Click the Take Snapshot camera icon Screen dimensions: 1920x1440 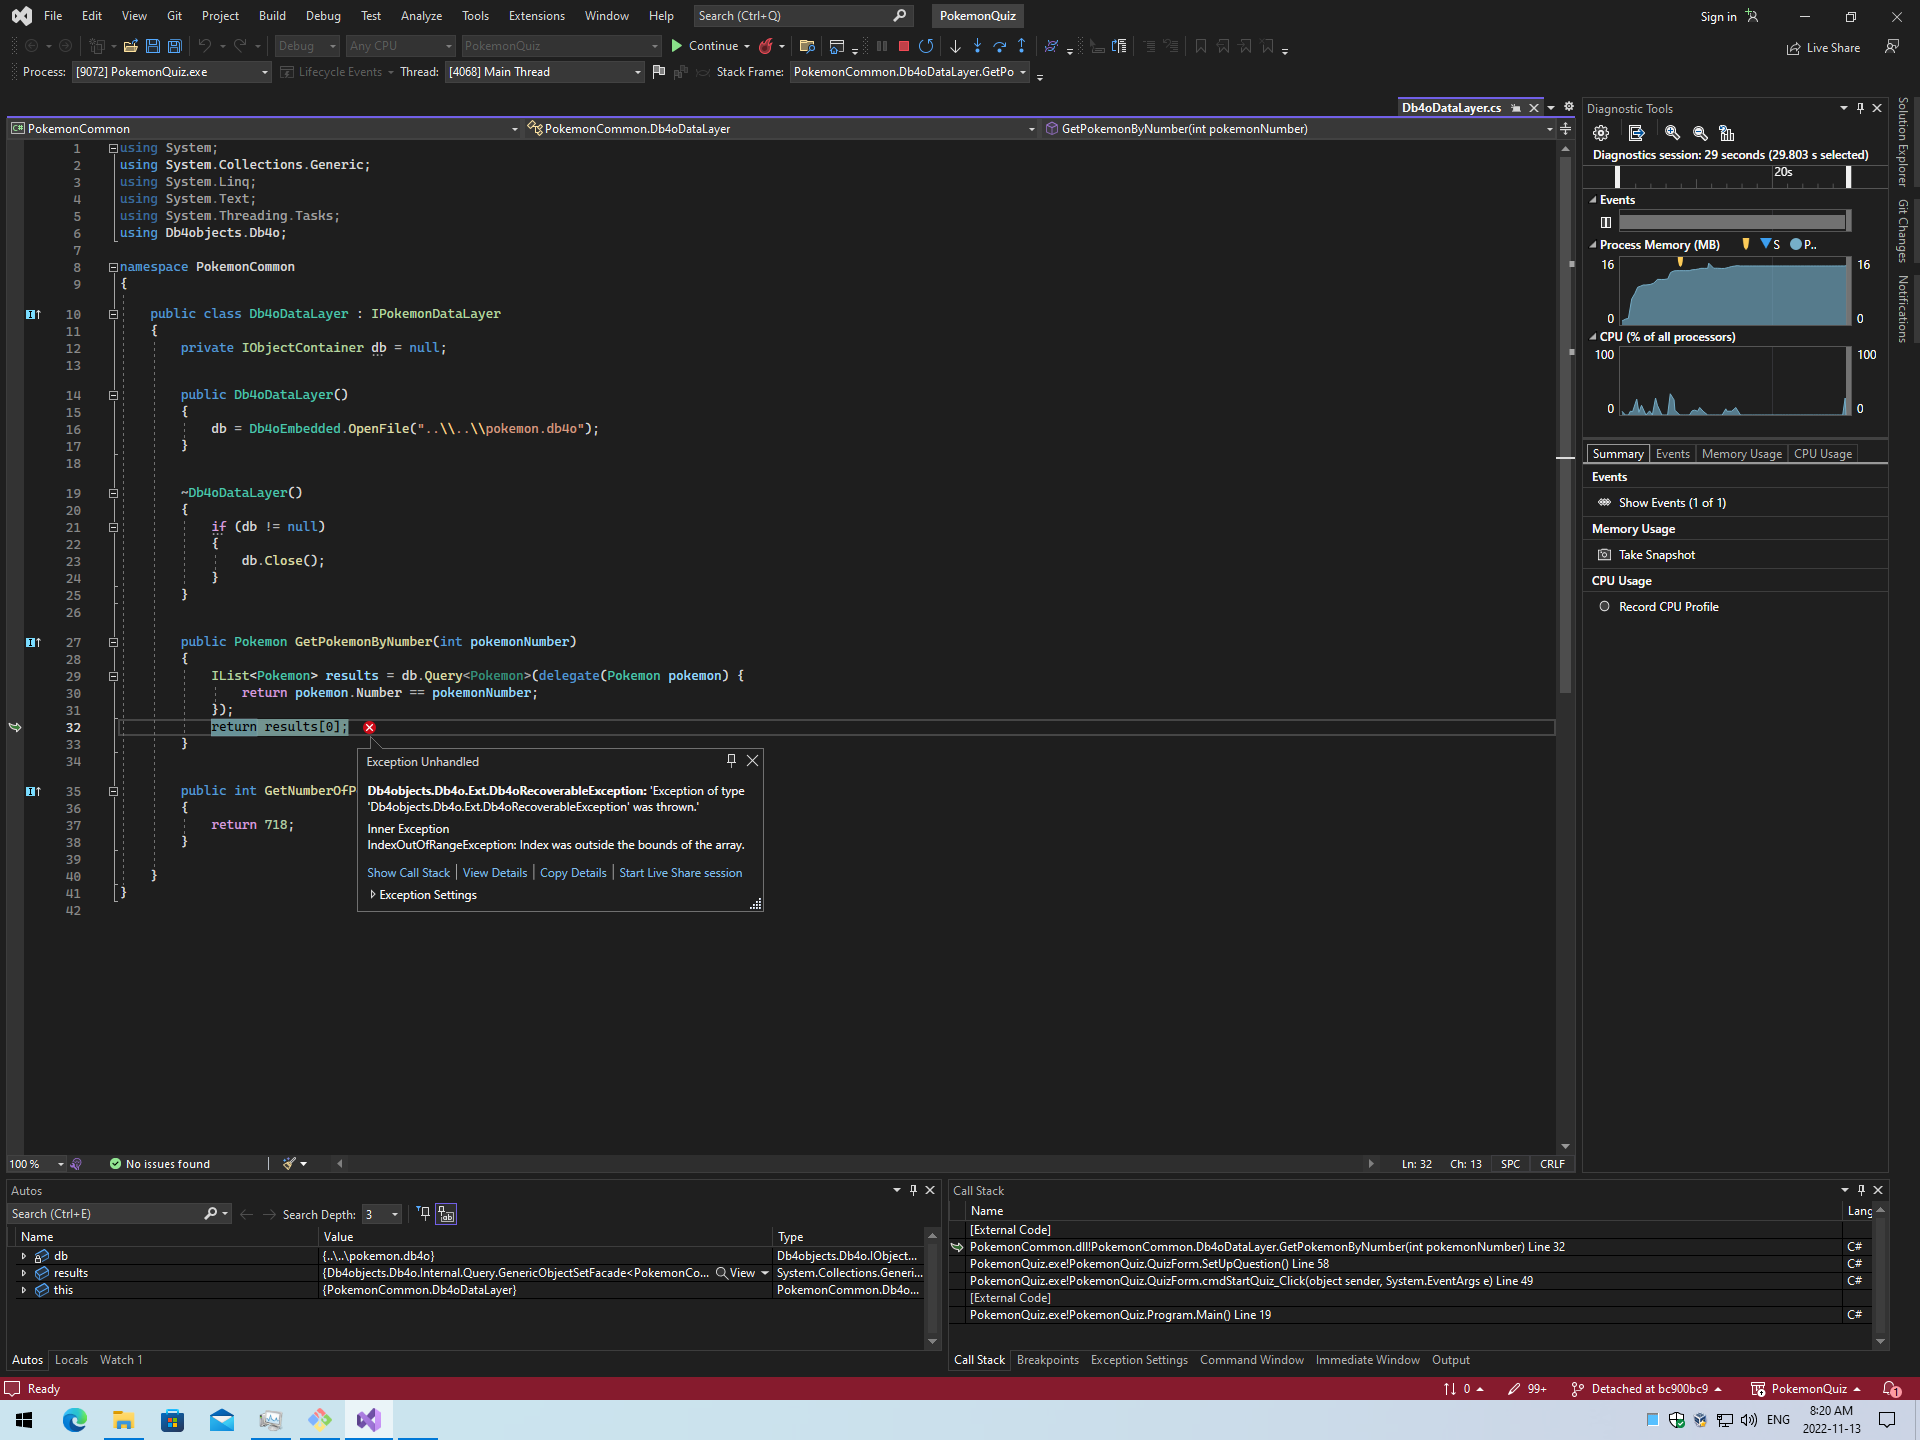click(1604, 555)
